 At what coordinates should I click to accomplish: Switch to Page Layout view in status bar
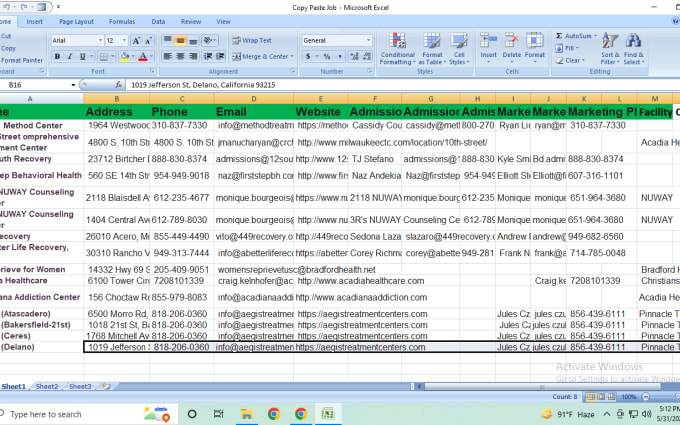click(601, 397)
